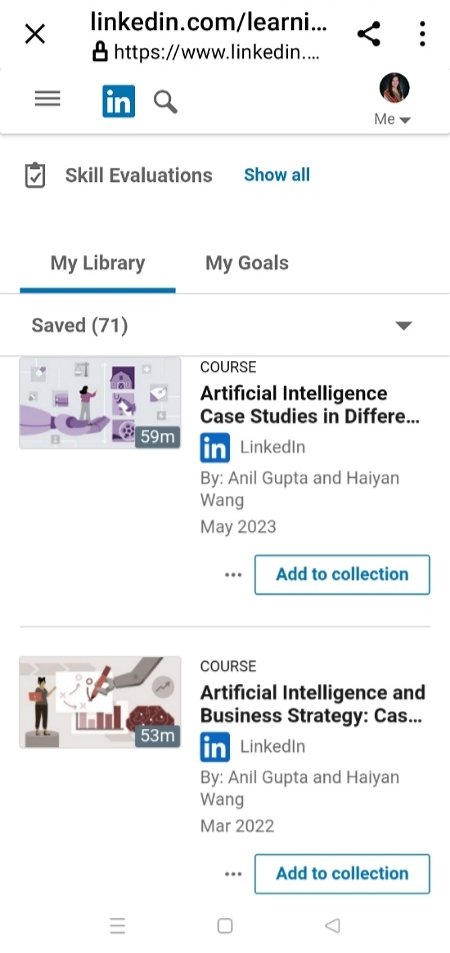Add Case Studies course to collection
450x953 pixels.
tap(342, 574)
